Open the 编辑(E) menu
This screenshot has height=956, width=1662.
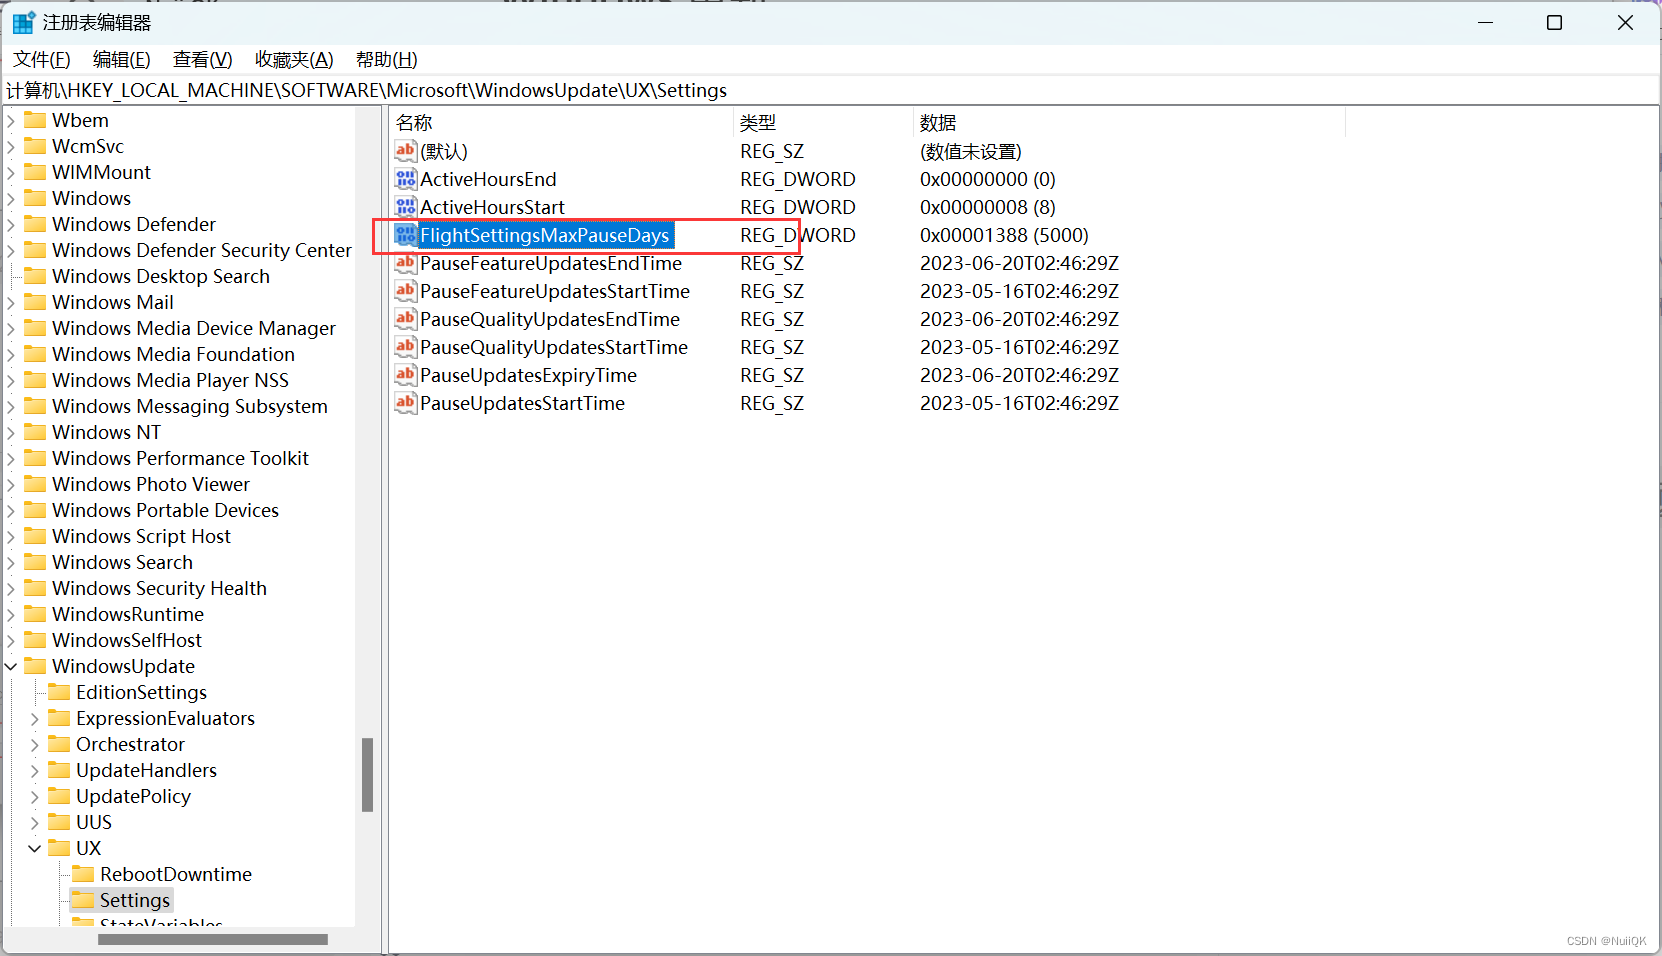click(122, 60)
